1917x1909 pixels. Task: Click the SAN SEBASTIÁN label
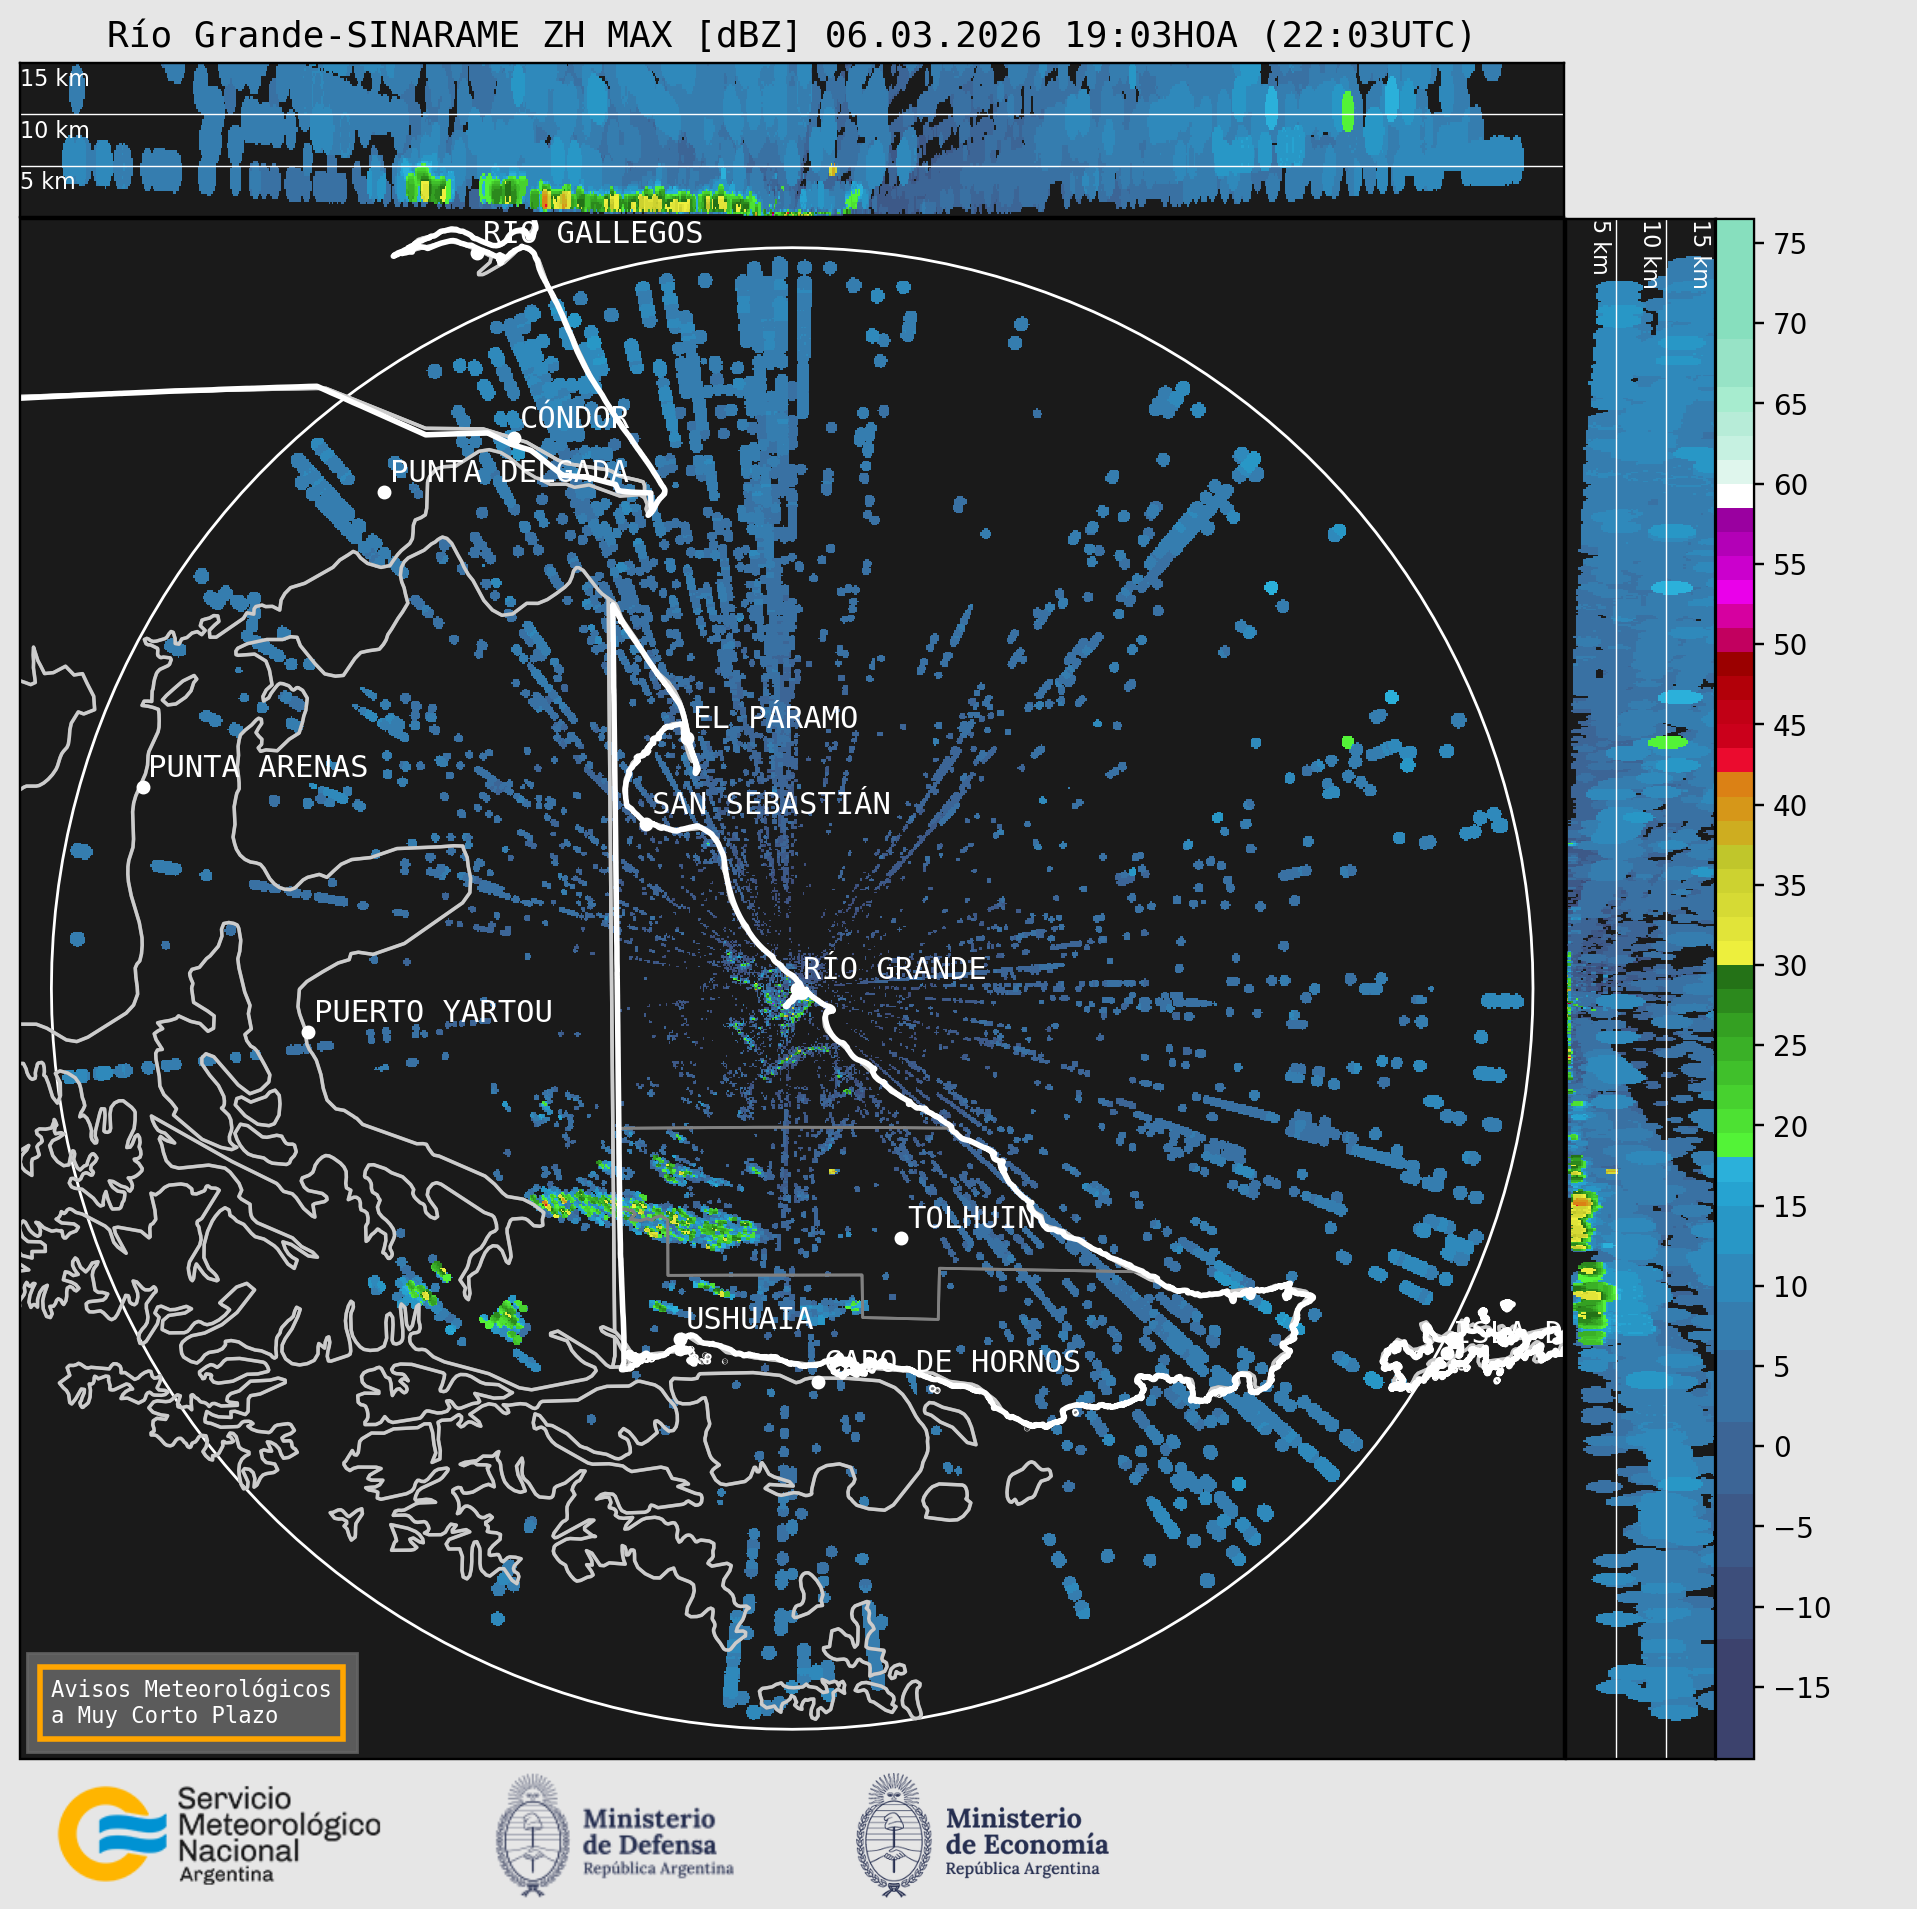coord(771,803)
